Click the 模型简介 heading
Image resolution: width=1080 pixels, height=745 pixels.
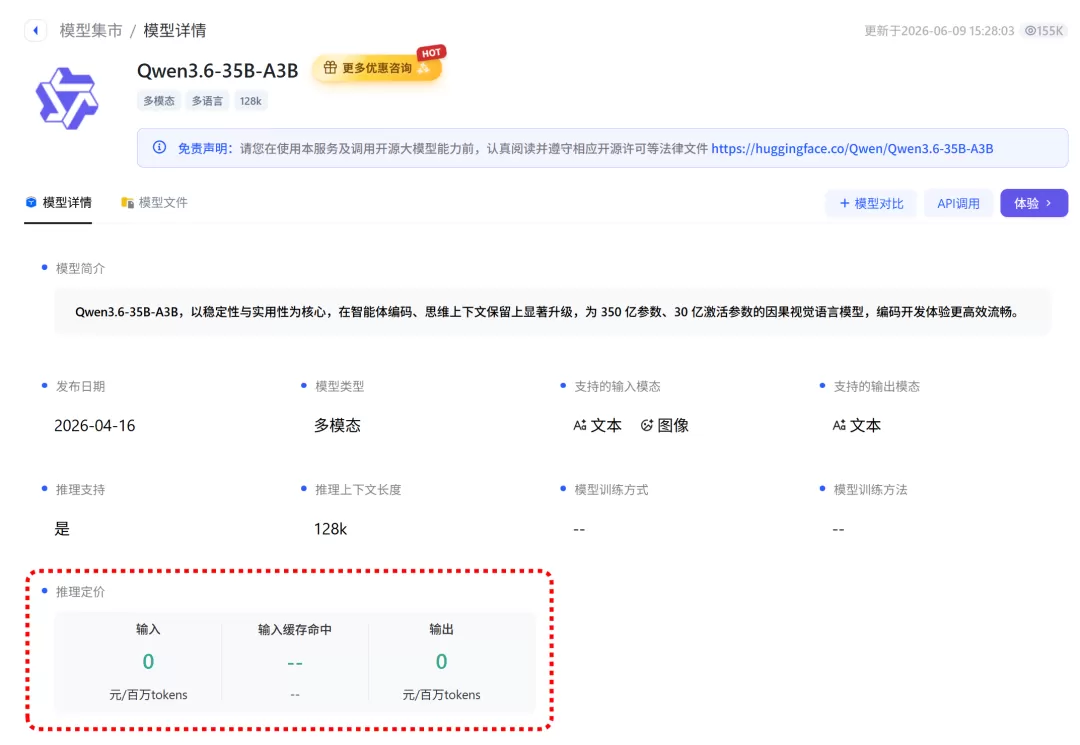point(81,269)
